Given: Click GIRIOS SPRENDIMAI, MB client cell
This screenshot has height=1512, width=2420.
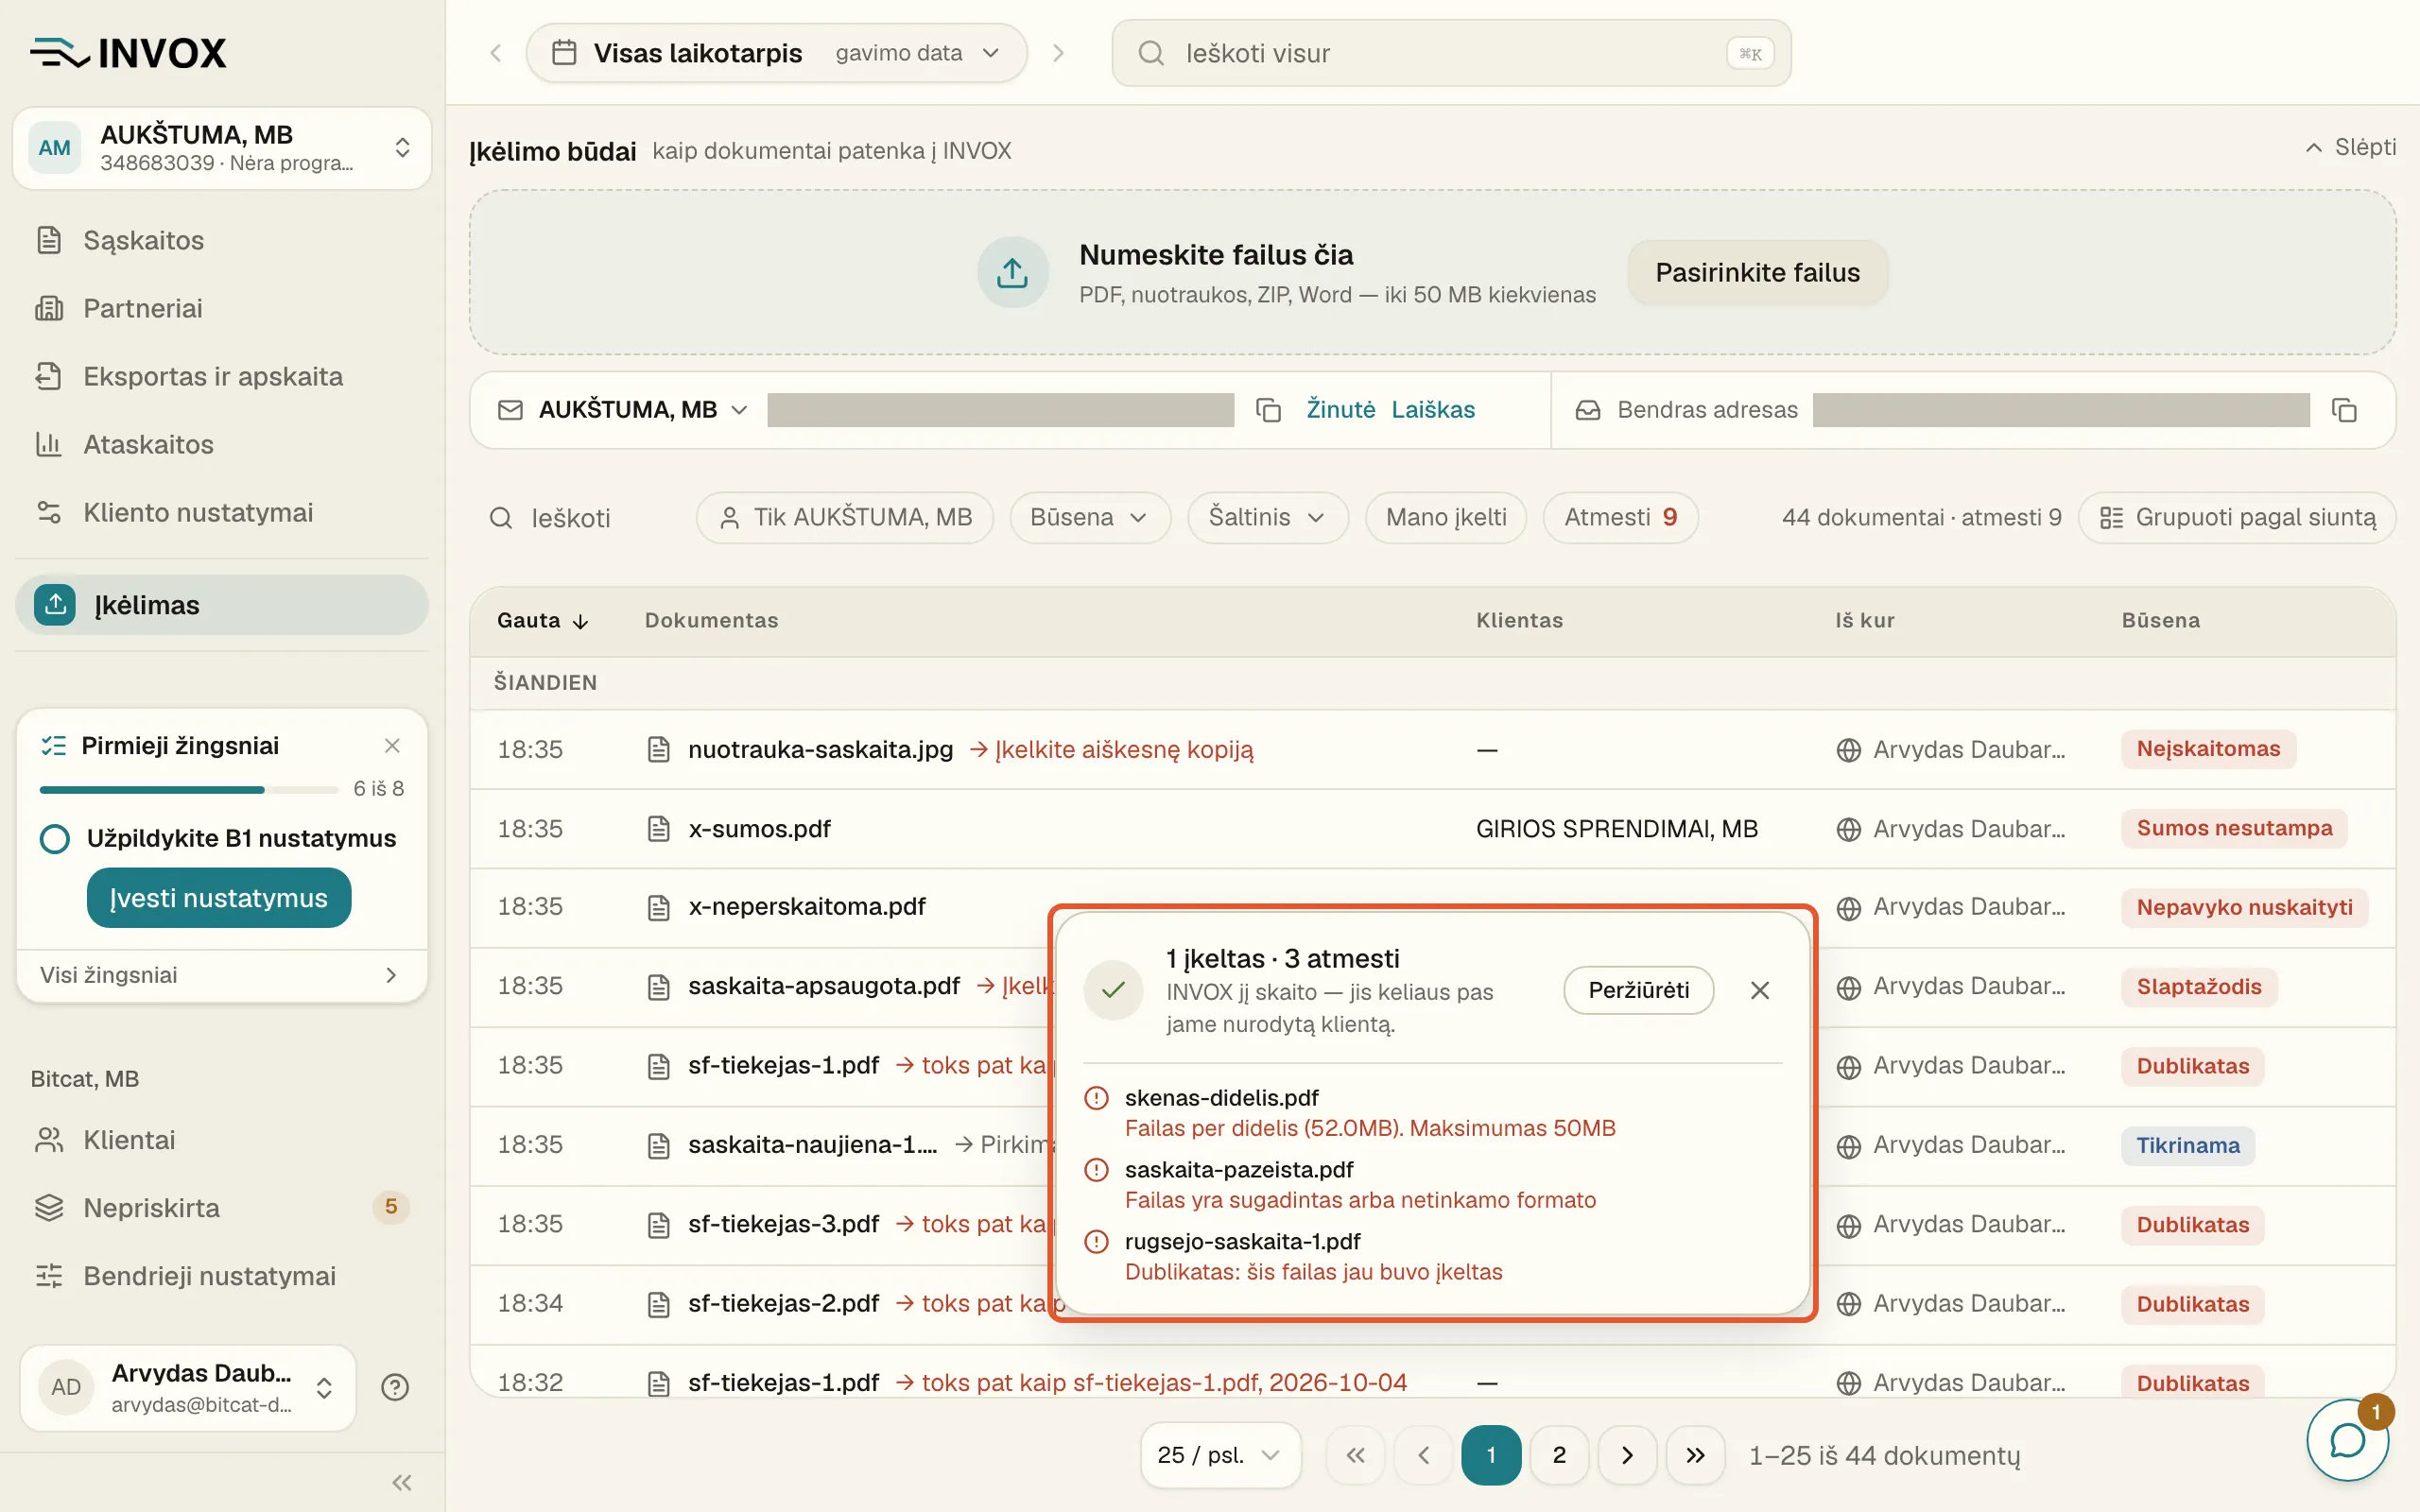Looking at the screenshot, I should (x=1616, y=829).
